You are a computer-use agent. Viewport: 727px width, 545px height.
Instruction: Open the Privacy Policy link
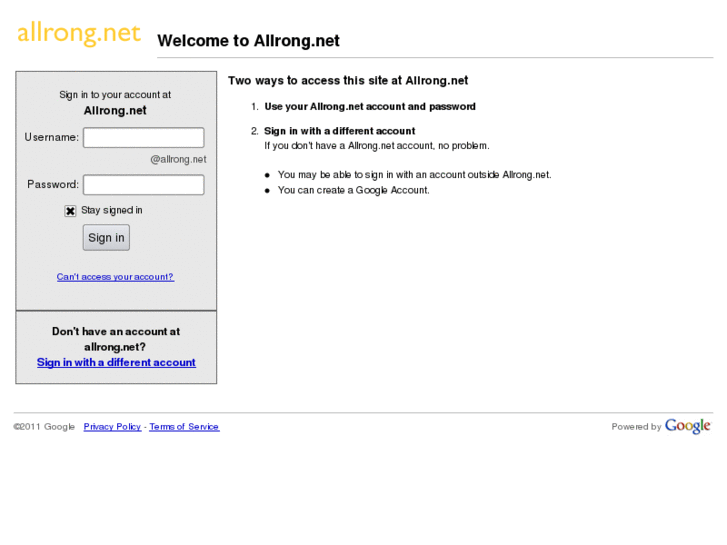tap(112, 427)
